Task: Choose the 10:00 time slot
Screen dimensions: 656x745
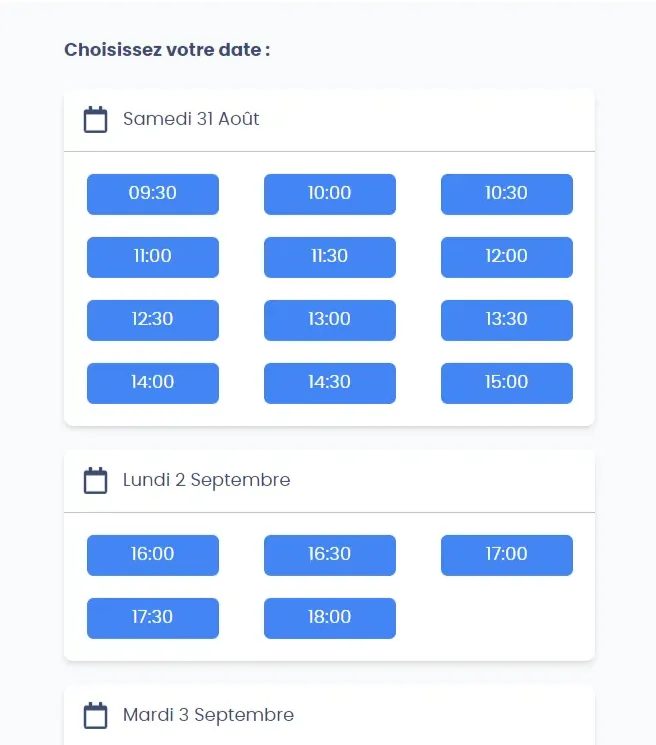Action: click(x=330, y=194)
